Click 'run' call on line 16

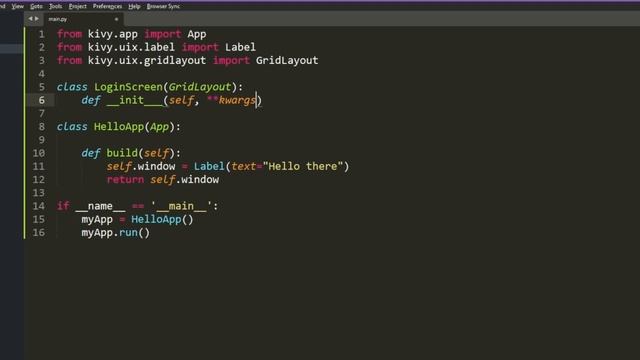tap(128, 233)
